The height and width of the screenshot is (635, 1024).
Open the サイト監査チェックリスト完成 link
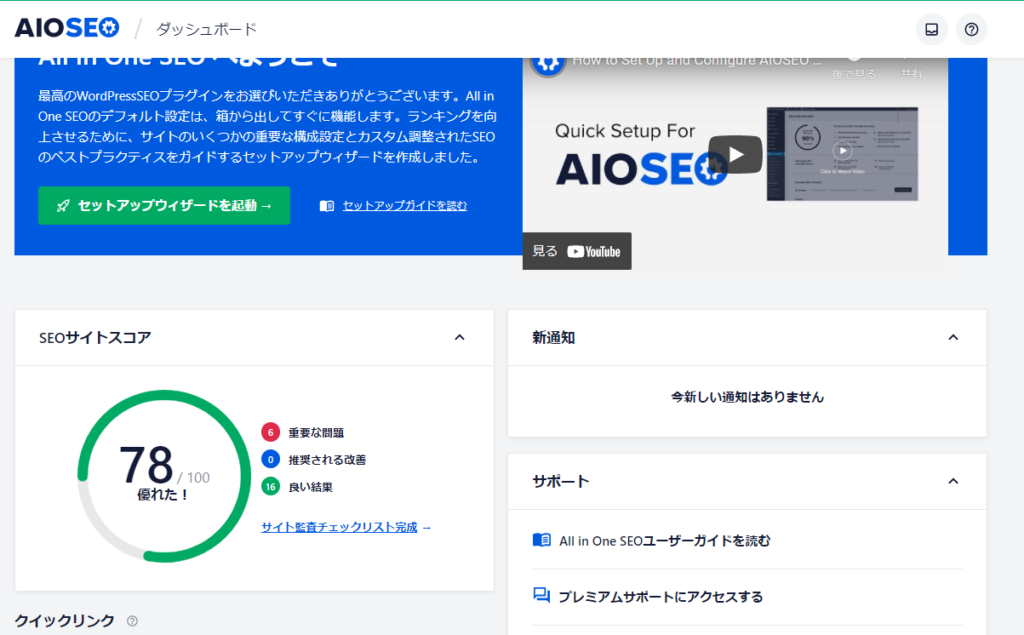pyautogui.click(x=346, y=527)
